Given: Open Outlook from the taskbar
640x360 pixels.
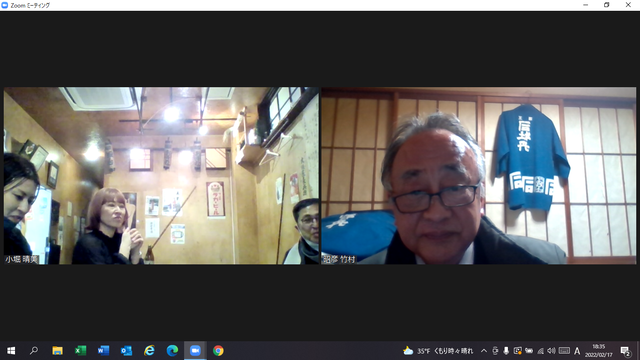Looking at the screenshot, I should click(x=126, y=351).
